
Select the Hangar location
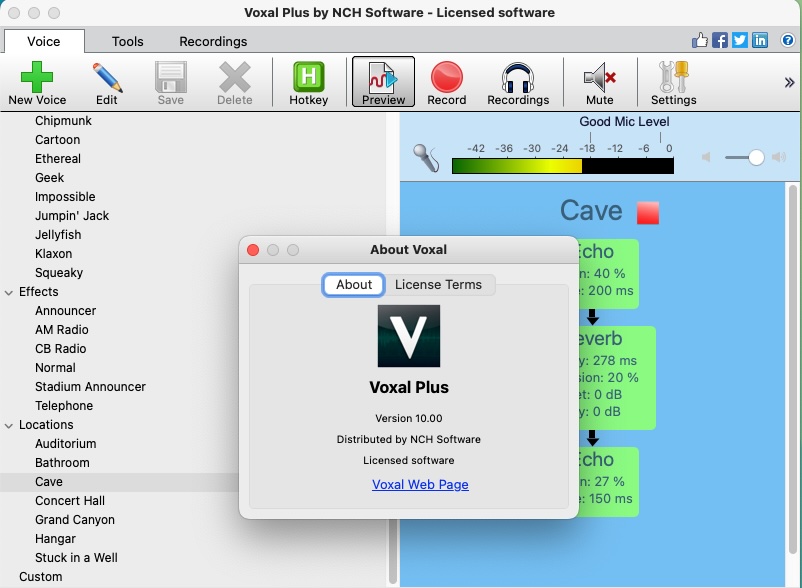pyautogui.click(x=55, y=538)
